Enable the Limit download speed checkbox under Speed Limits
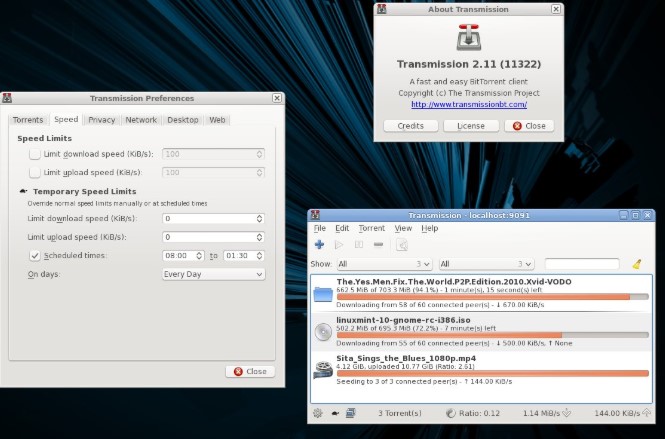The image size is (665, 439). click(34, 154)
